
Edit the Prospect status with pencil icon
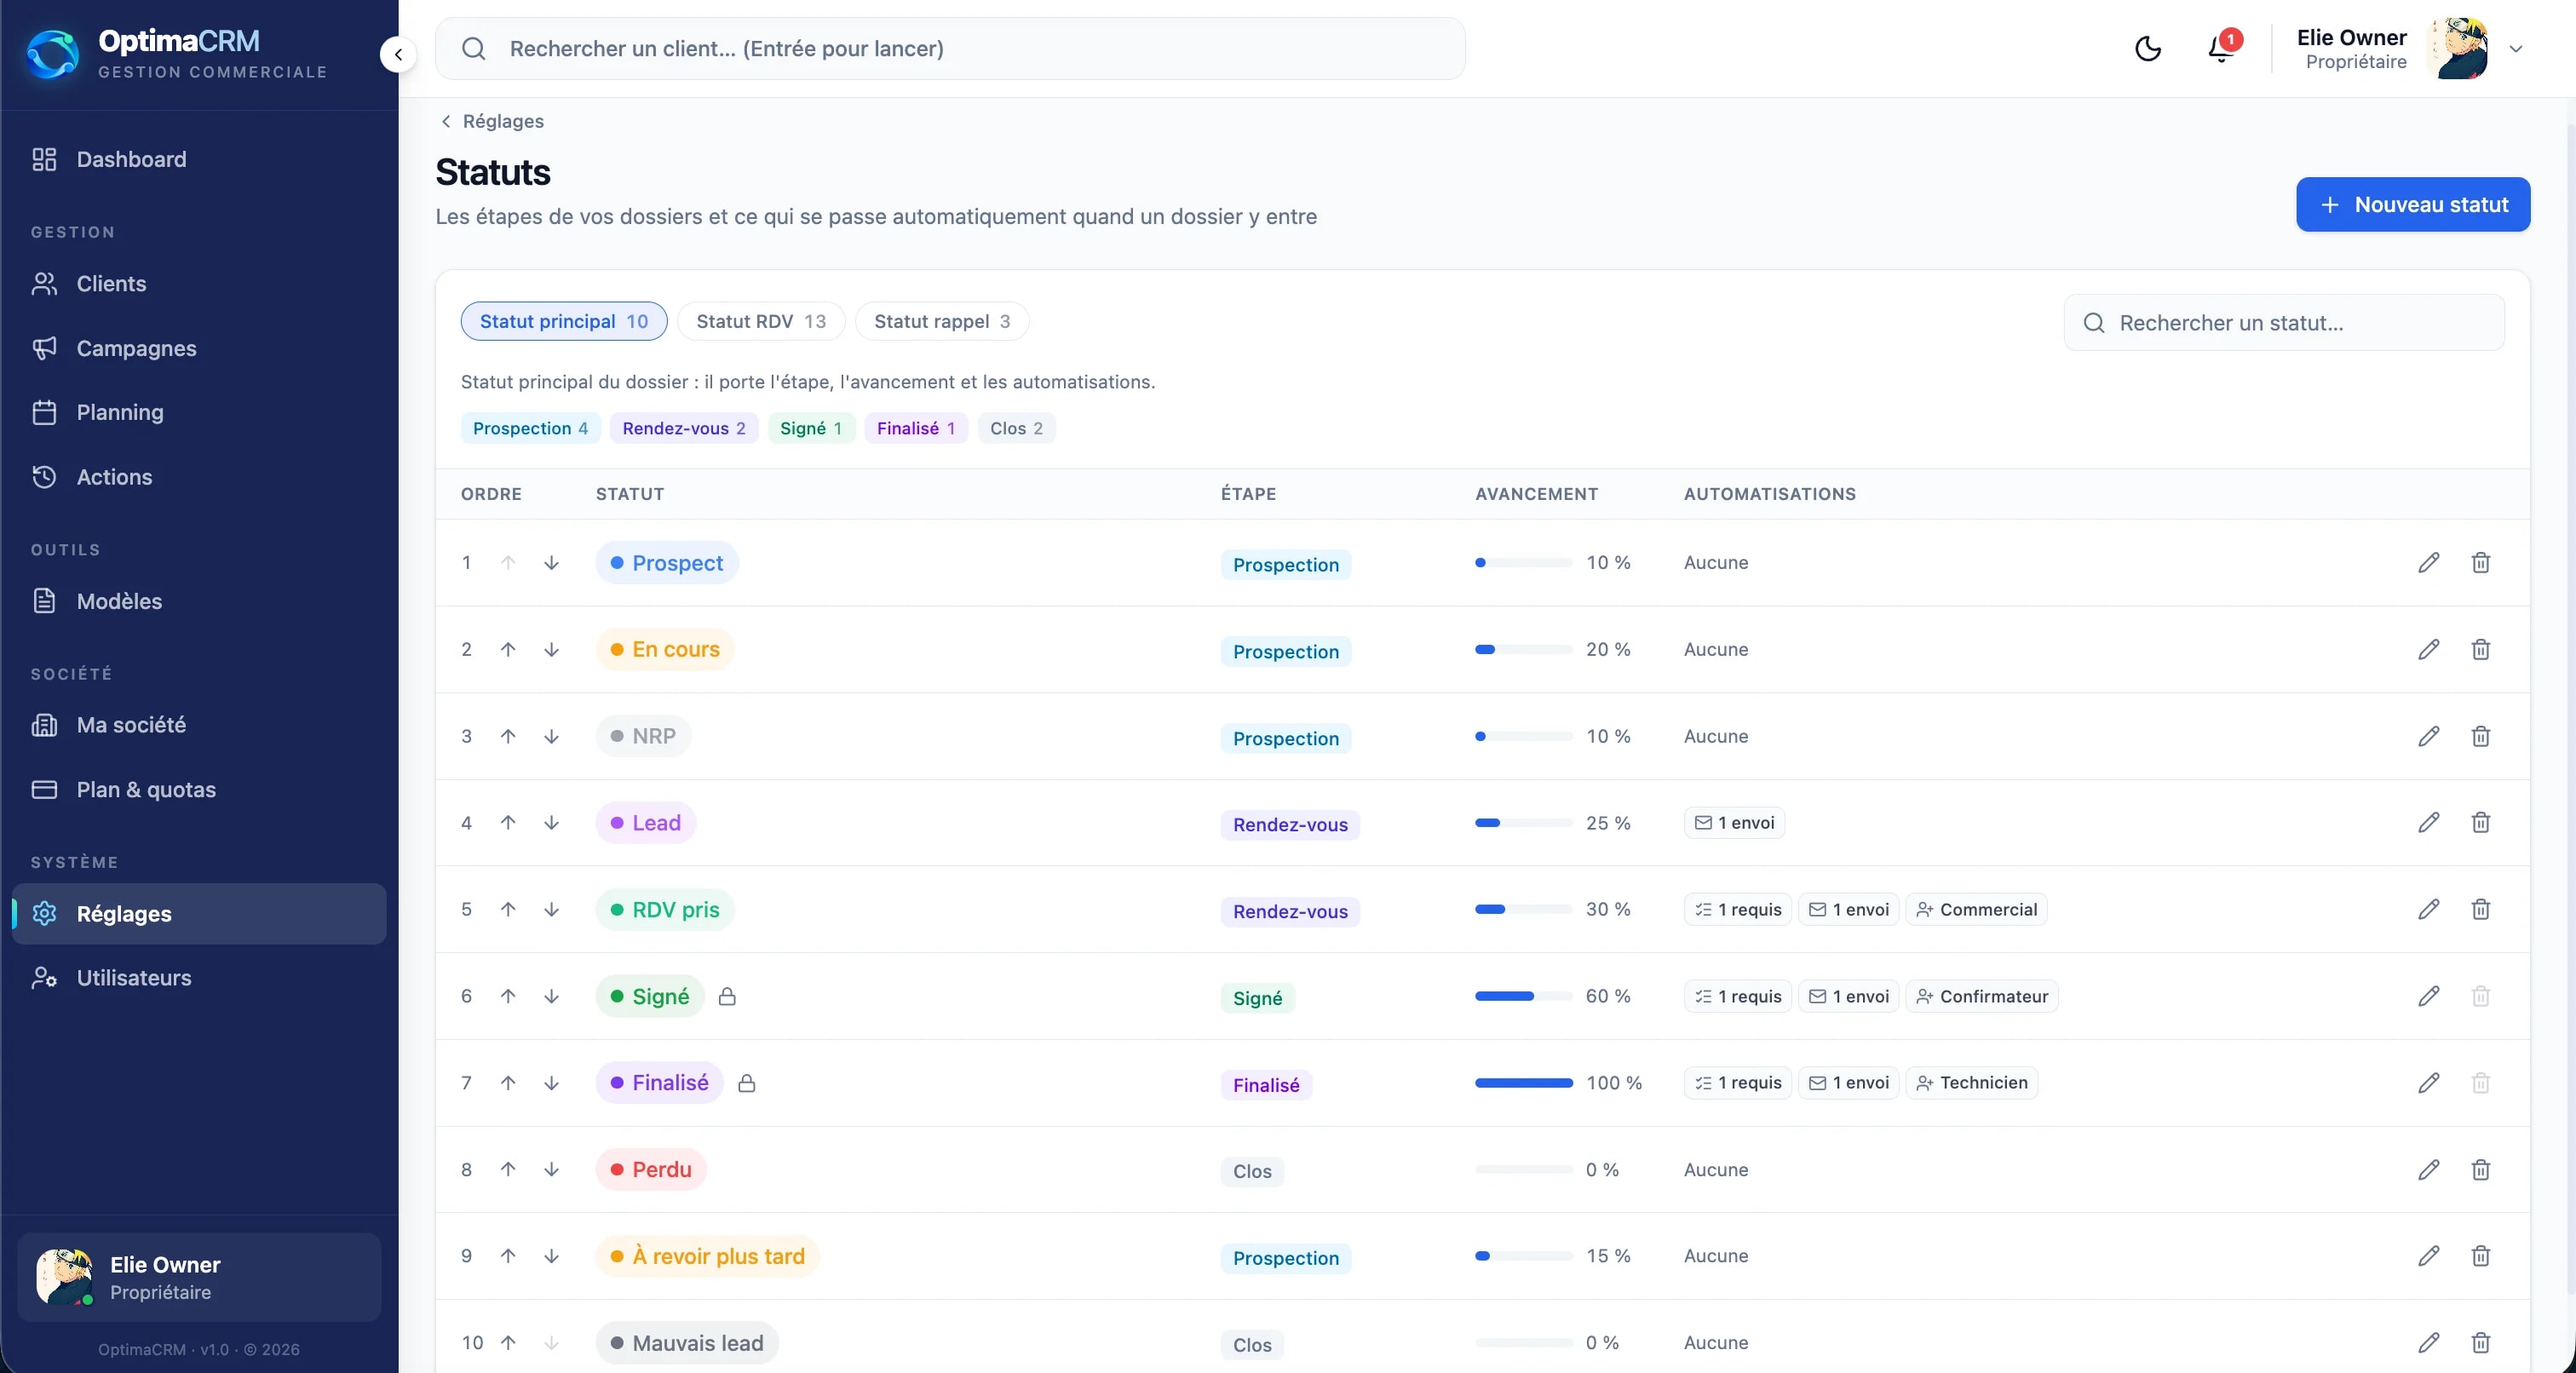2429,562
